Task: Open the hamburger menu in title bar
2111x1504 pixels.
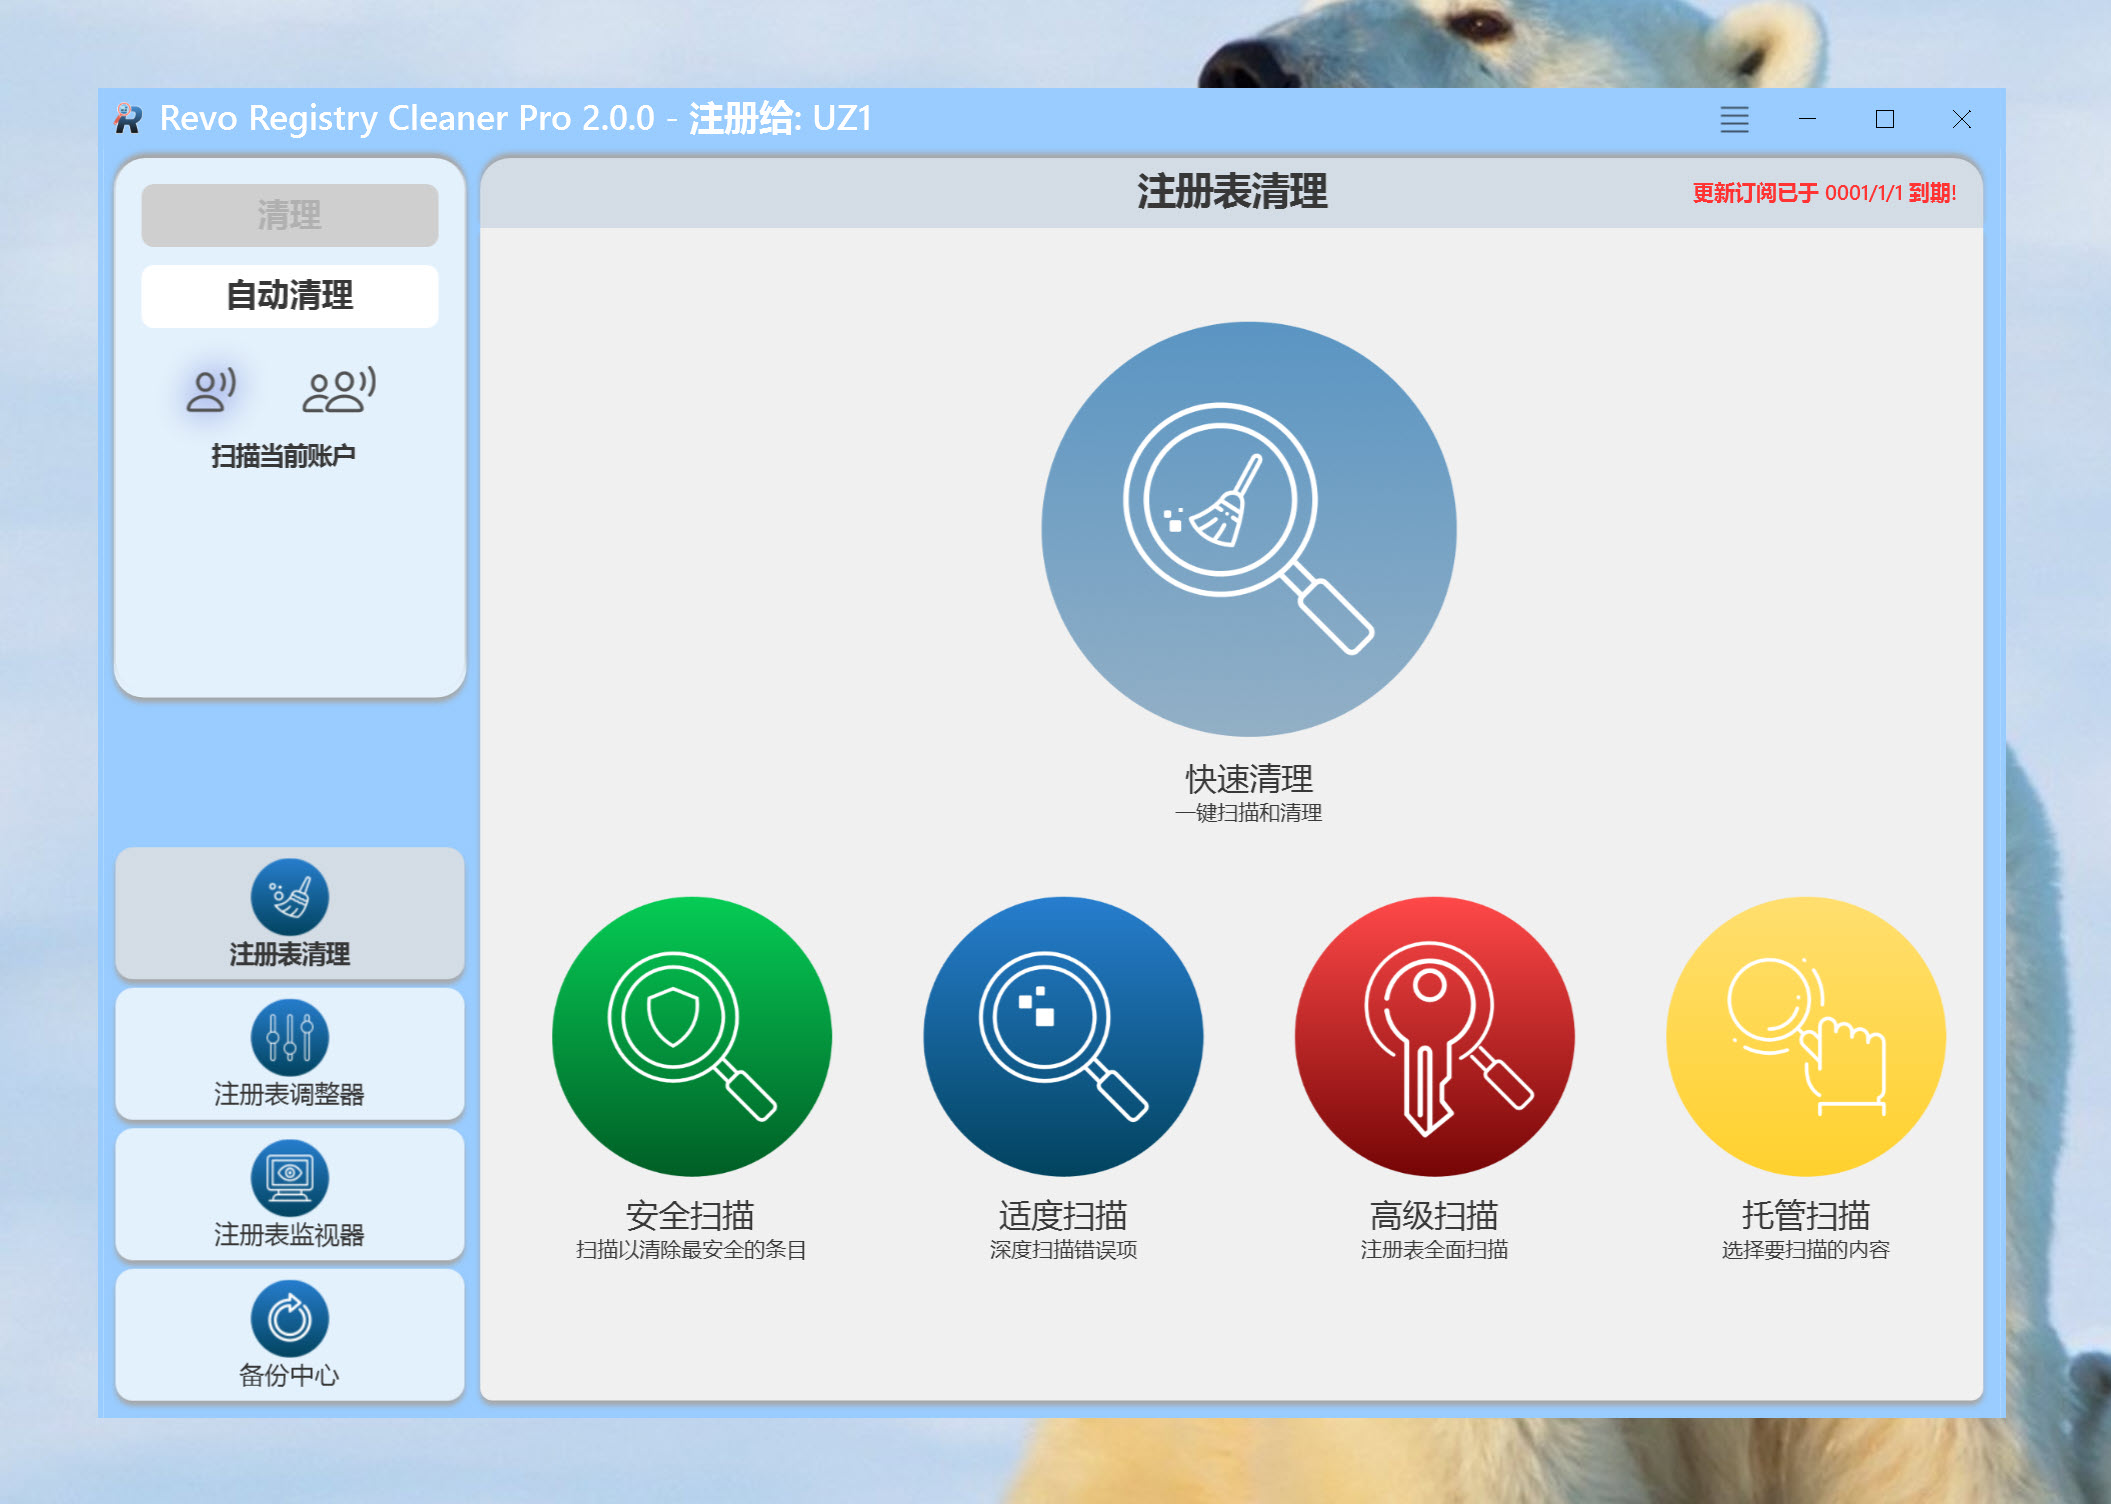Action: (1734, 120)
